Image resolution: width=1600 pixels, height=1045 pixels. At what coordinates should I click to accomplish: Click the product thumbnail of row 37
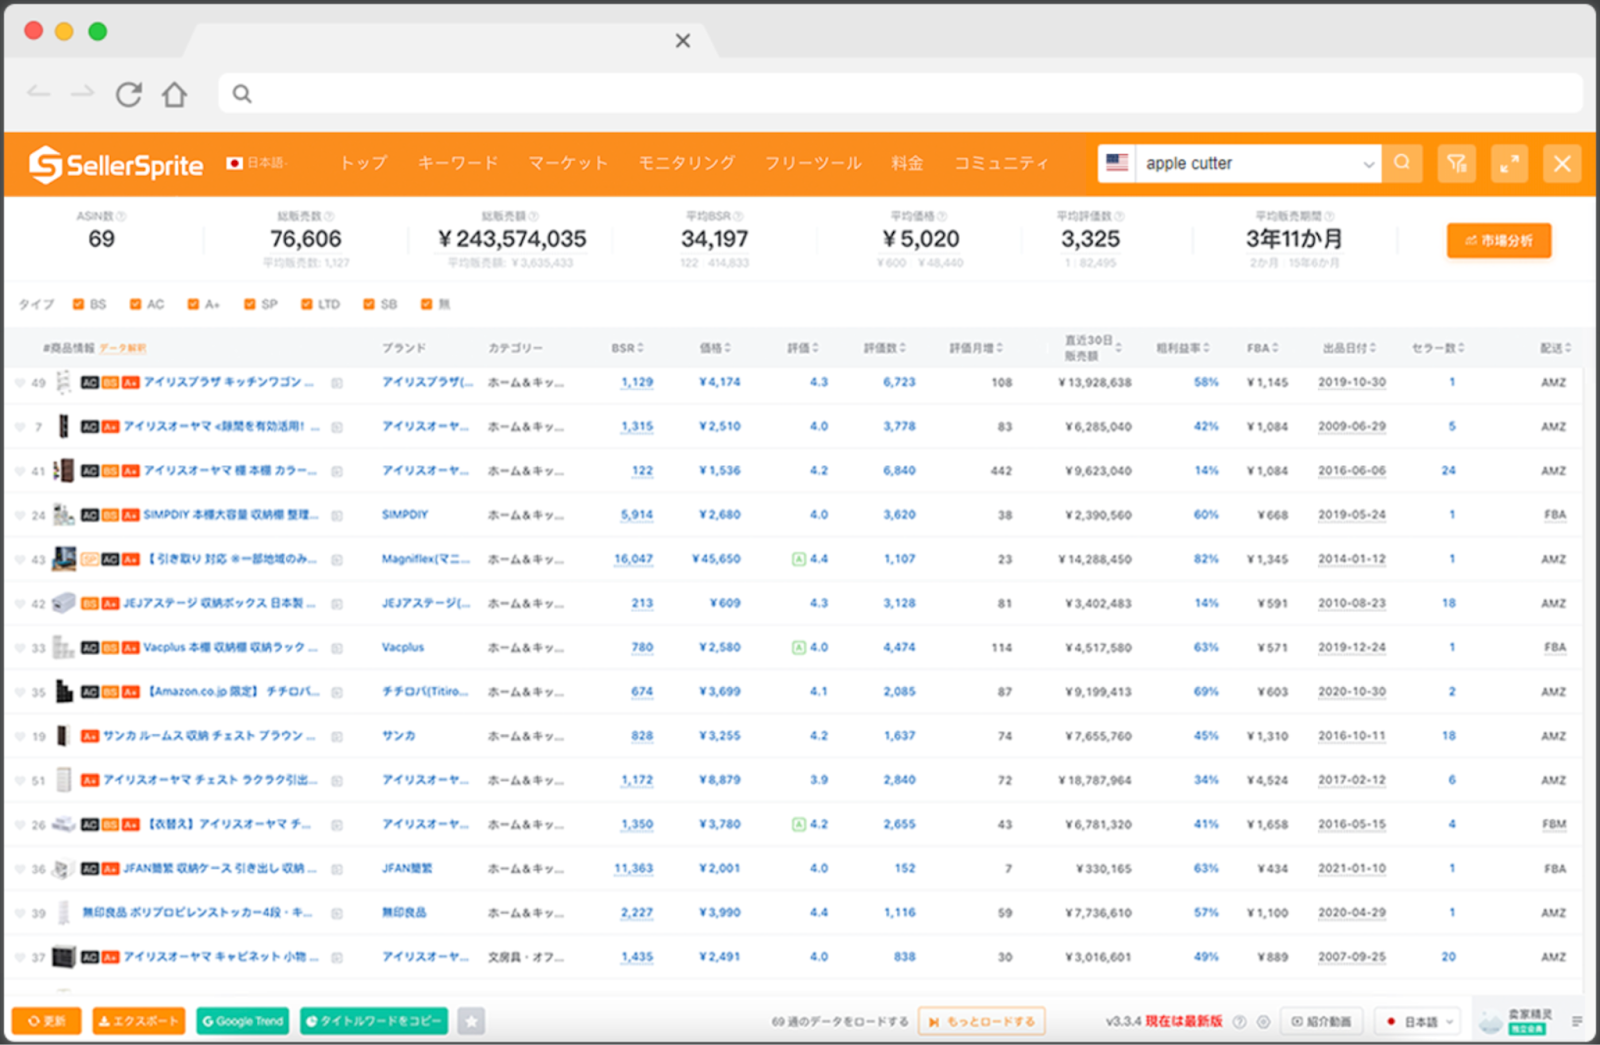64,957
